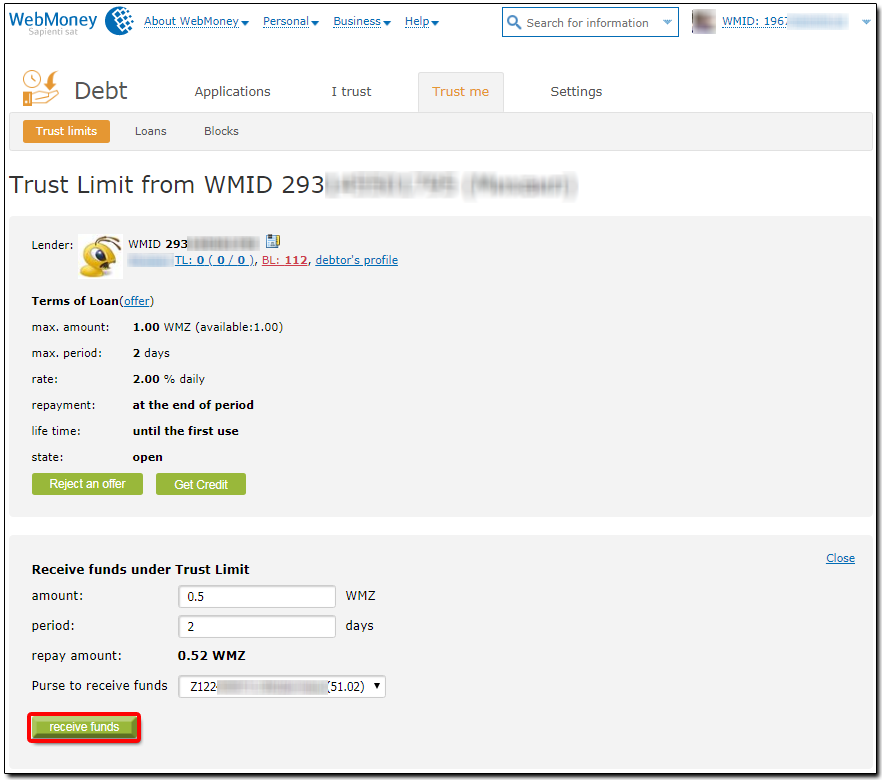The image size is (882, 780).
Task: Expand the Help menu
Action: click(421, 21)
